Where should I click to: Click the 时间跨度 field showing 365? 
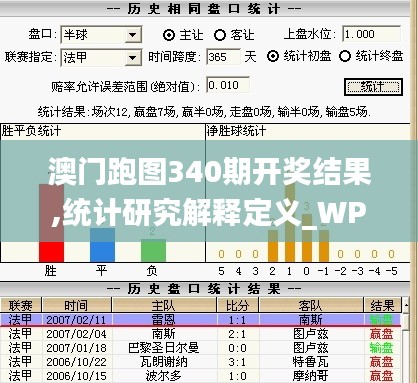pos(223,57)
